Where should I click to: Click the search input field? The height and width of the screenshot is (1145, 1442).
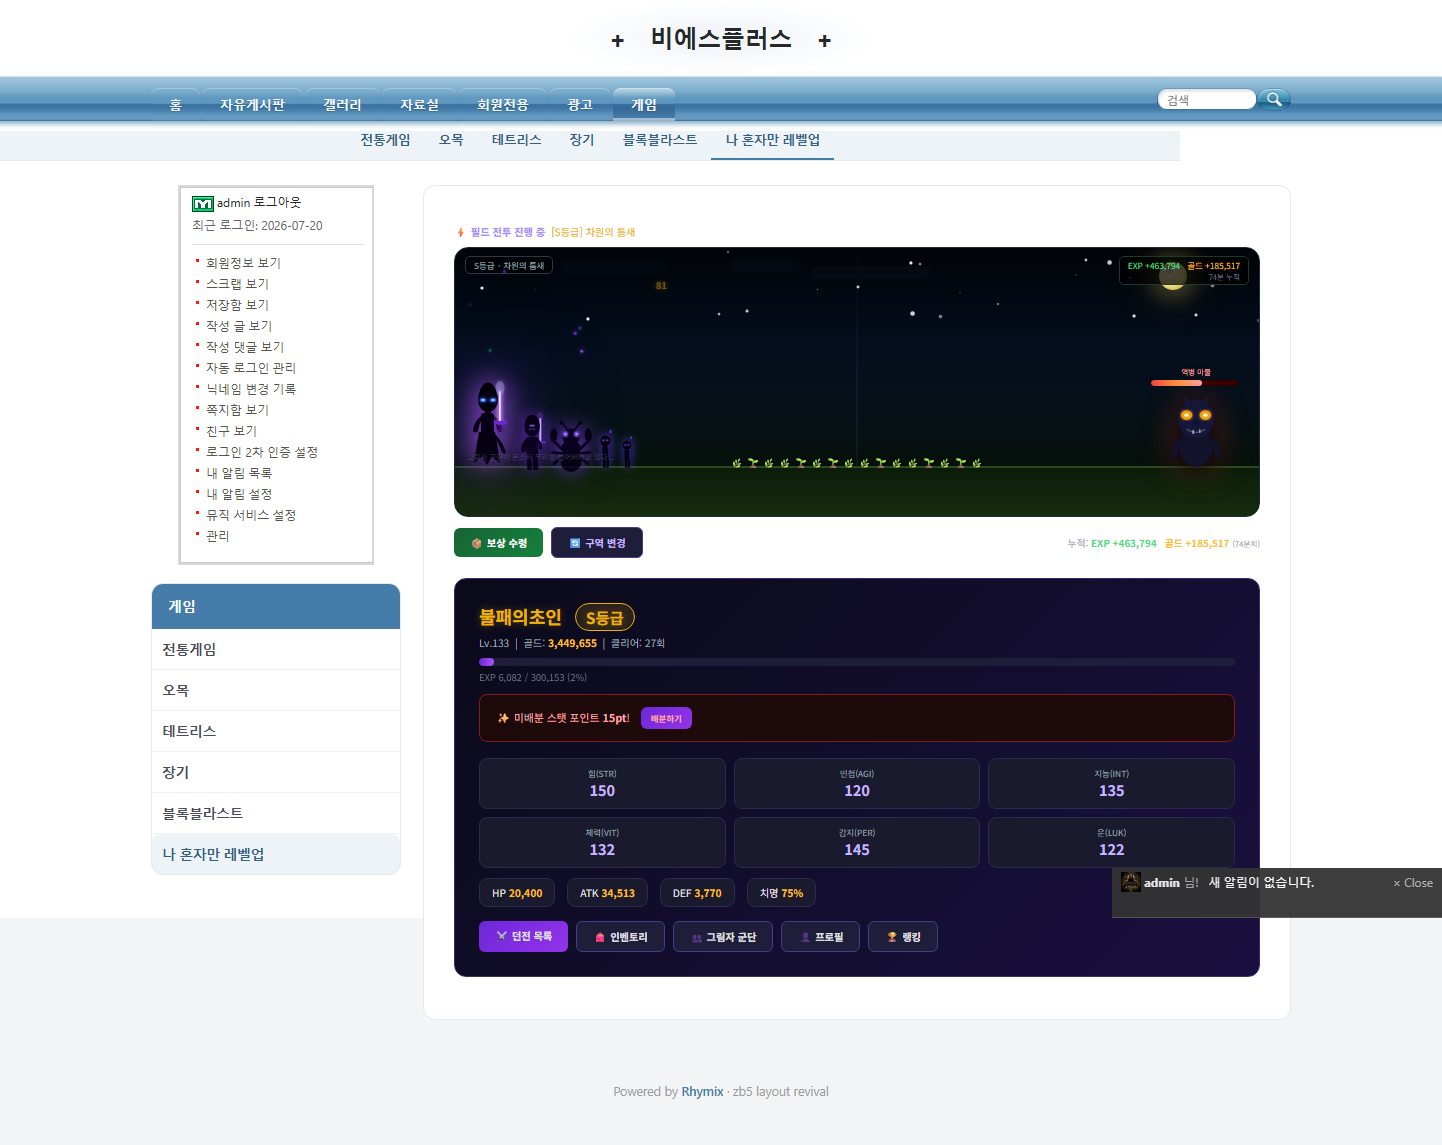pos(1207,100)
